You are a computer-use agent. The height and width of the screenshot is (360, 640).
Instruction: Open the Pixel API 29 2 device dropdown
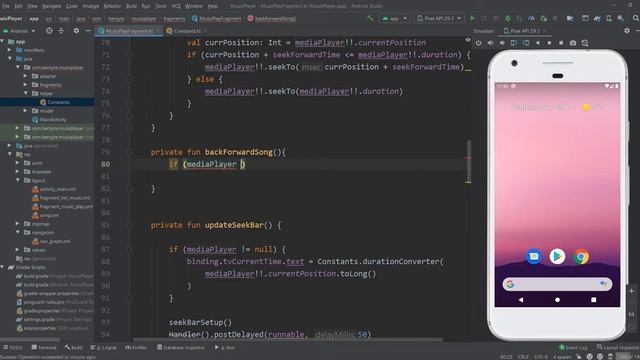click(439, 18)
